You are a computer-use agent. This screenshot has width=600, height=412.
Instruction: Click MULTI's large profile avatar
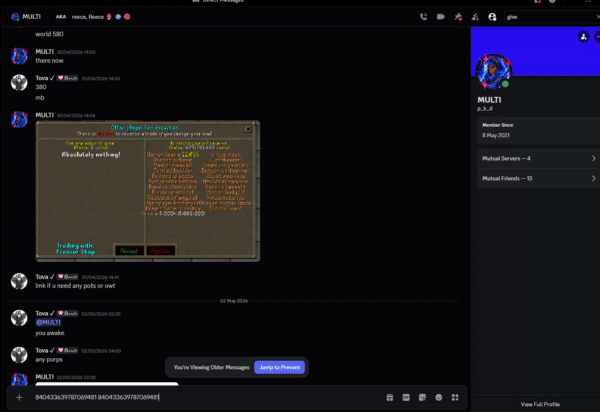(x=493, y=72)
